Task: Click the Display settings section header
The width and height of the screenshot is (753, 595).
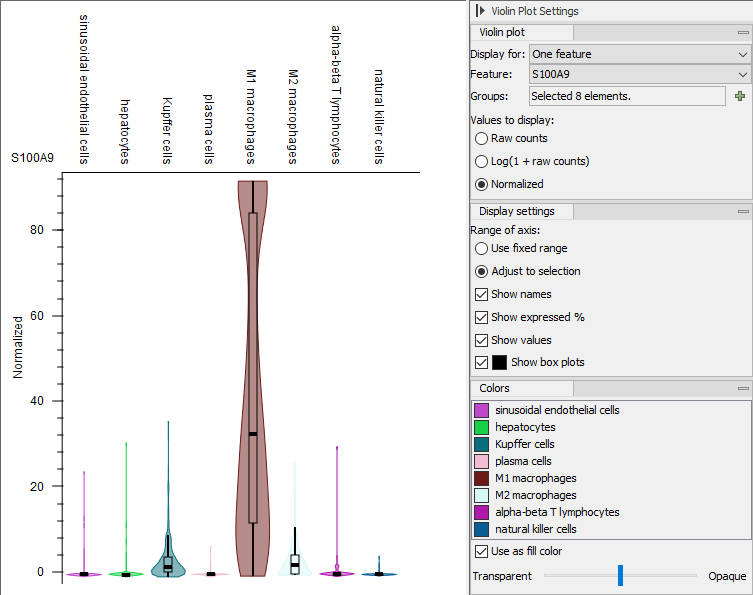Action: (x=516, y=211)
